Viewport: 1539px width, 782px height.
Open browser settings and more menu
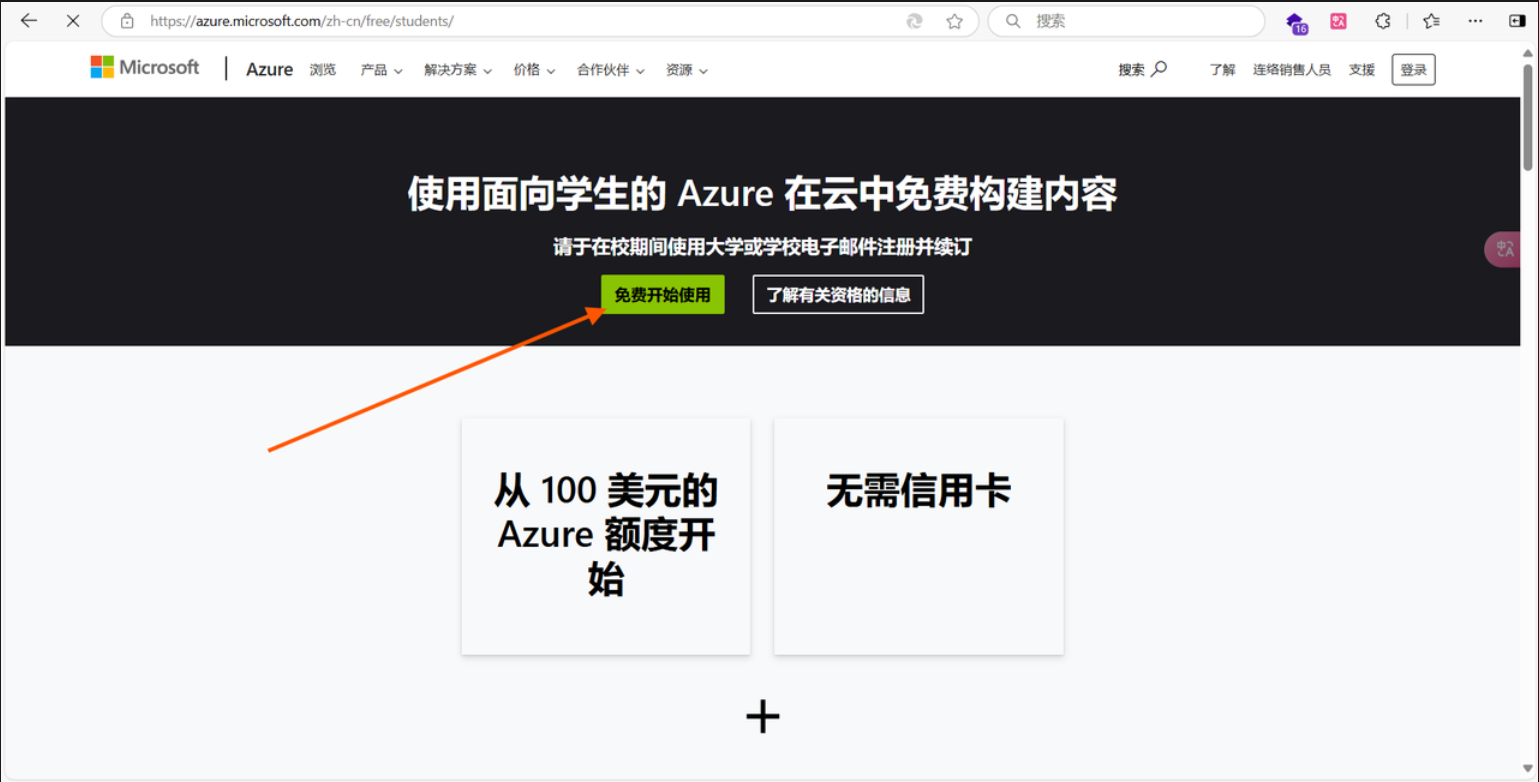[1475, 21]
